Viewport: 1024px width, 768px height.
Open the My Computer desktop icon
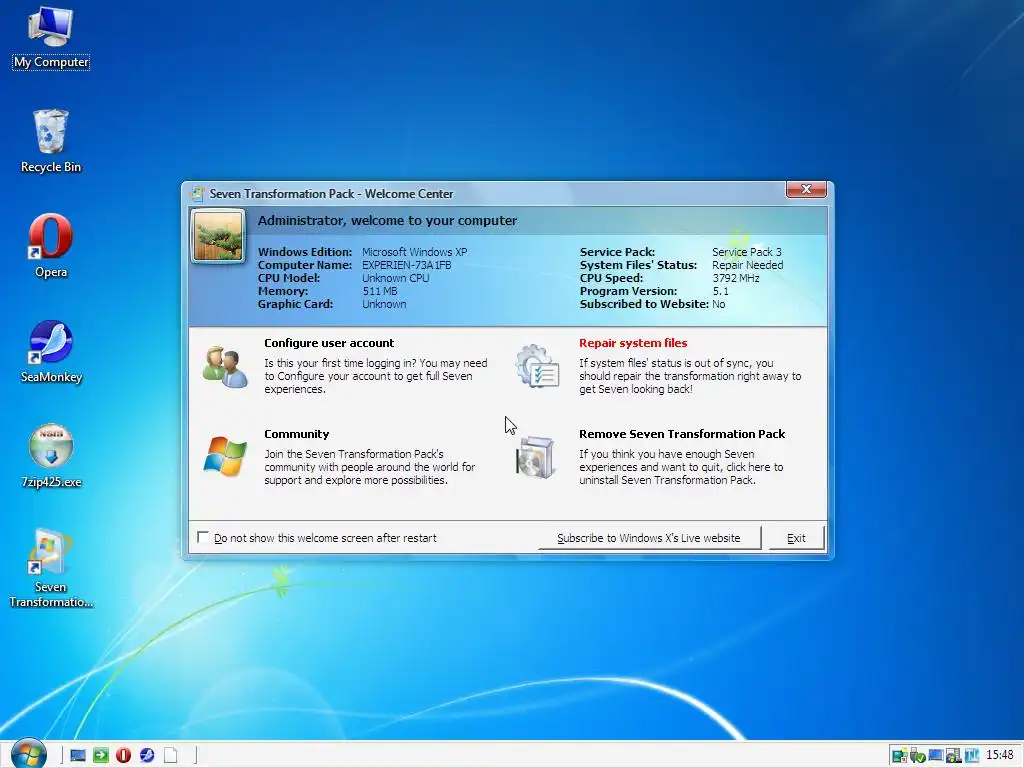click(x=50, y=37)
